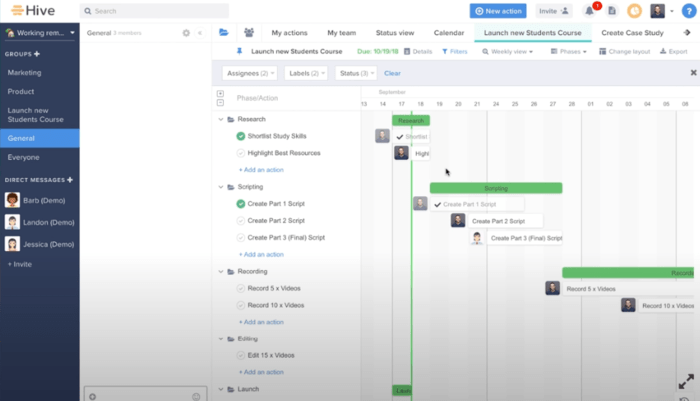Collapse chat panel with double-arrow icon
The width and height of the screenshot is (700, 401).
[199, 33]
